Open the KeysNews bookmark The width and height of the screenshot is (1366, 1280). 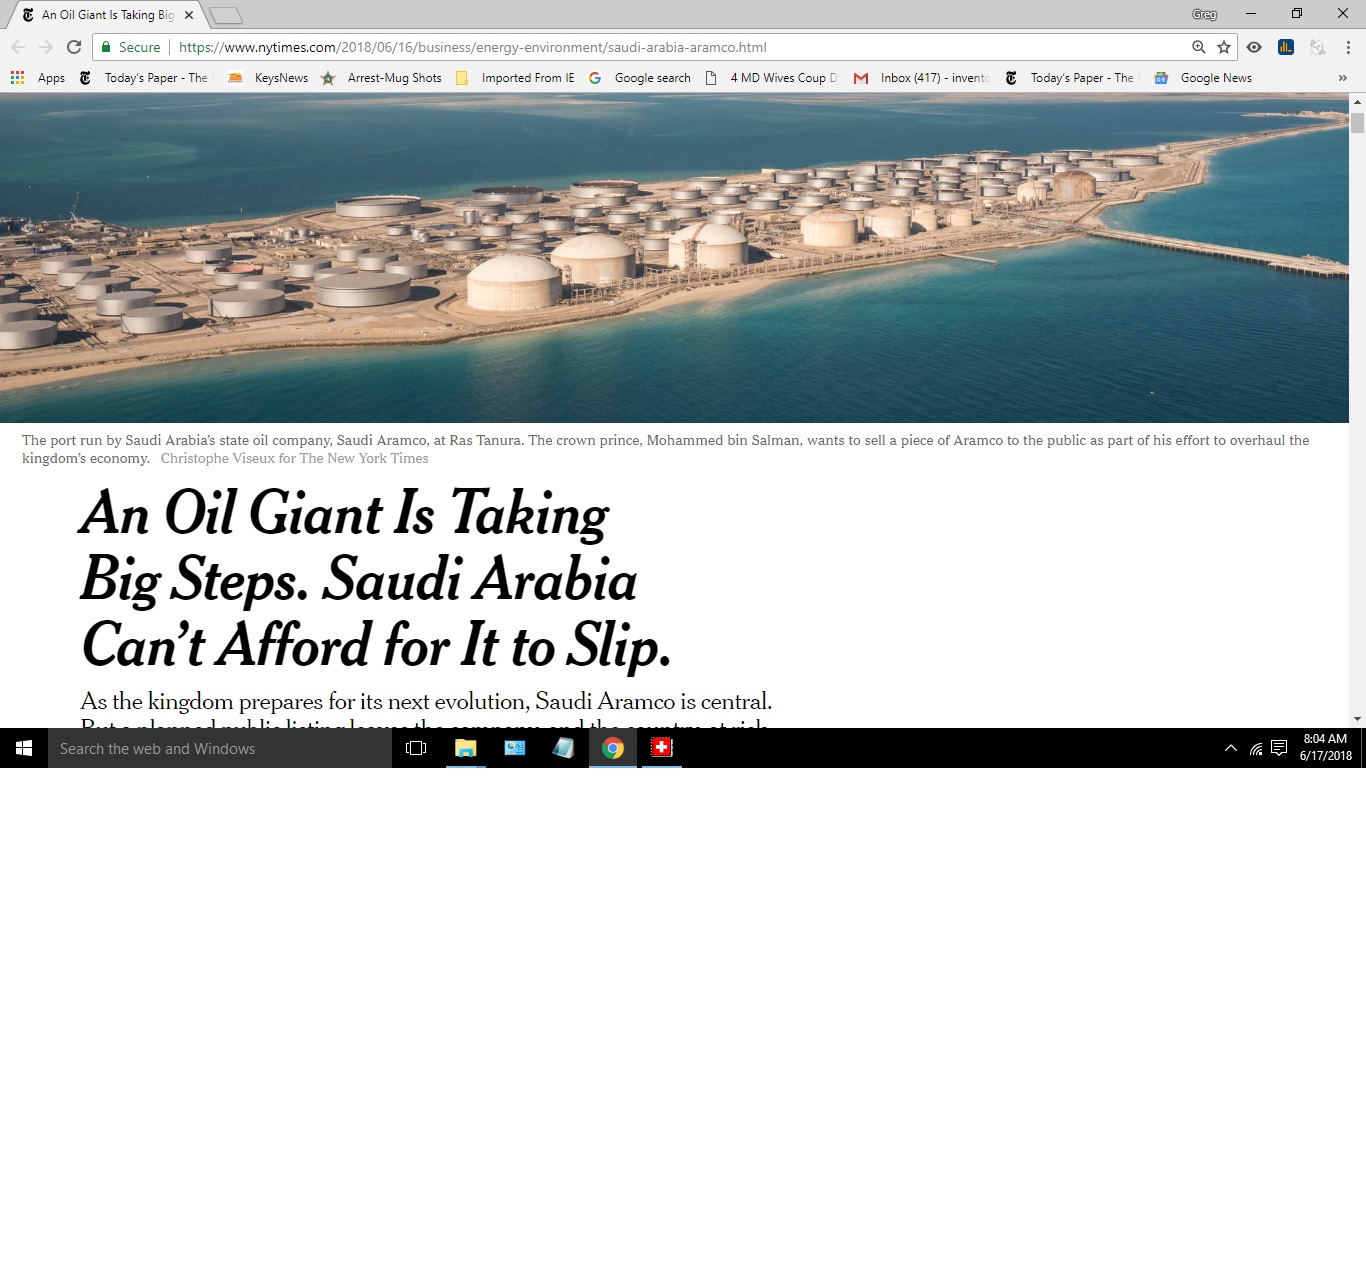pyautogui.click(x=268, y=78)
